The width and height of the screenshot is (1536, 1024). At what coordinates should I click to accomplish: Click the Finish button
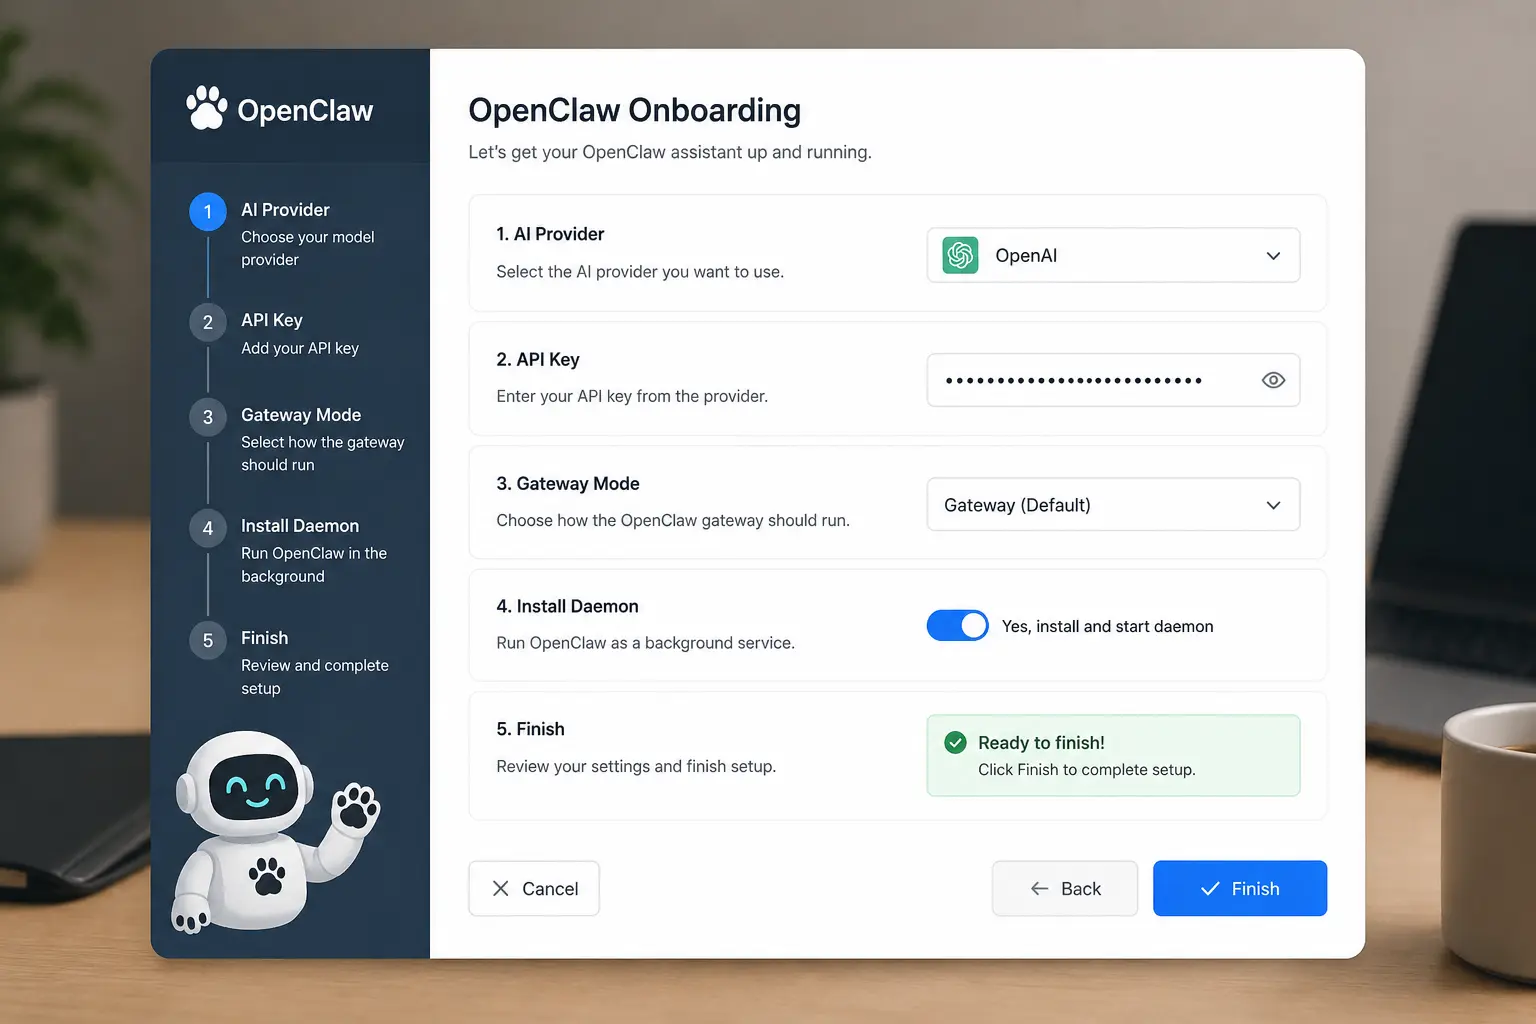(1240, 888)
